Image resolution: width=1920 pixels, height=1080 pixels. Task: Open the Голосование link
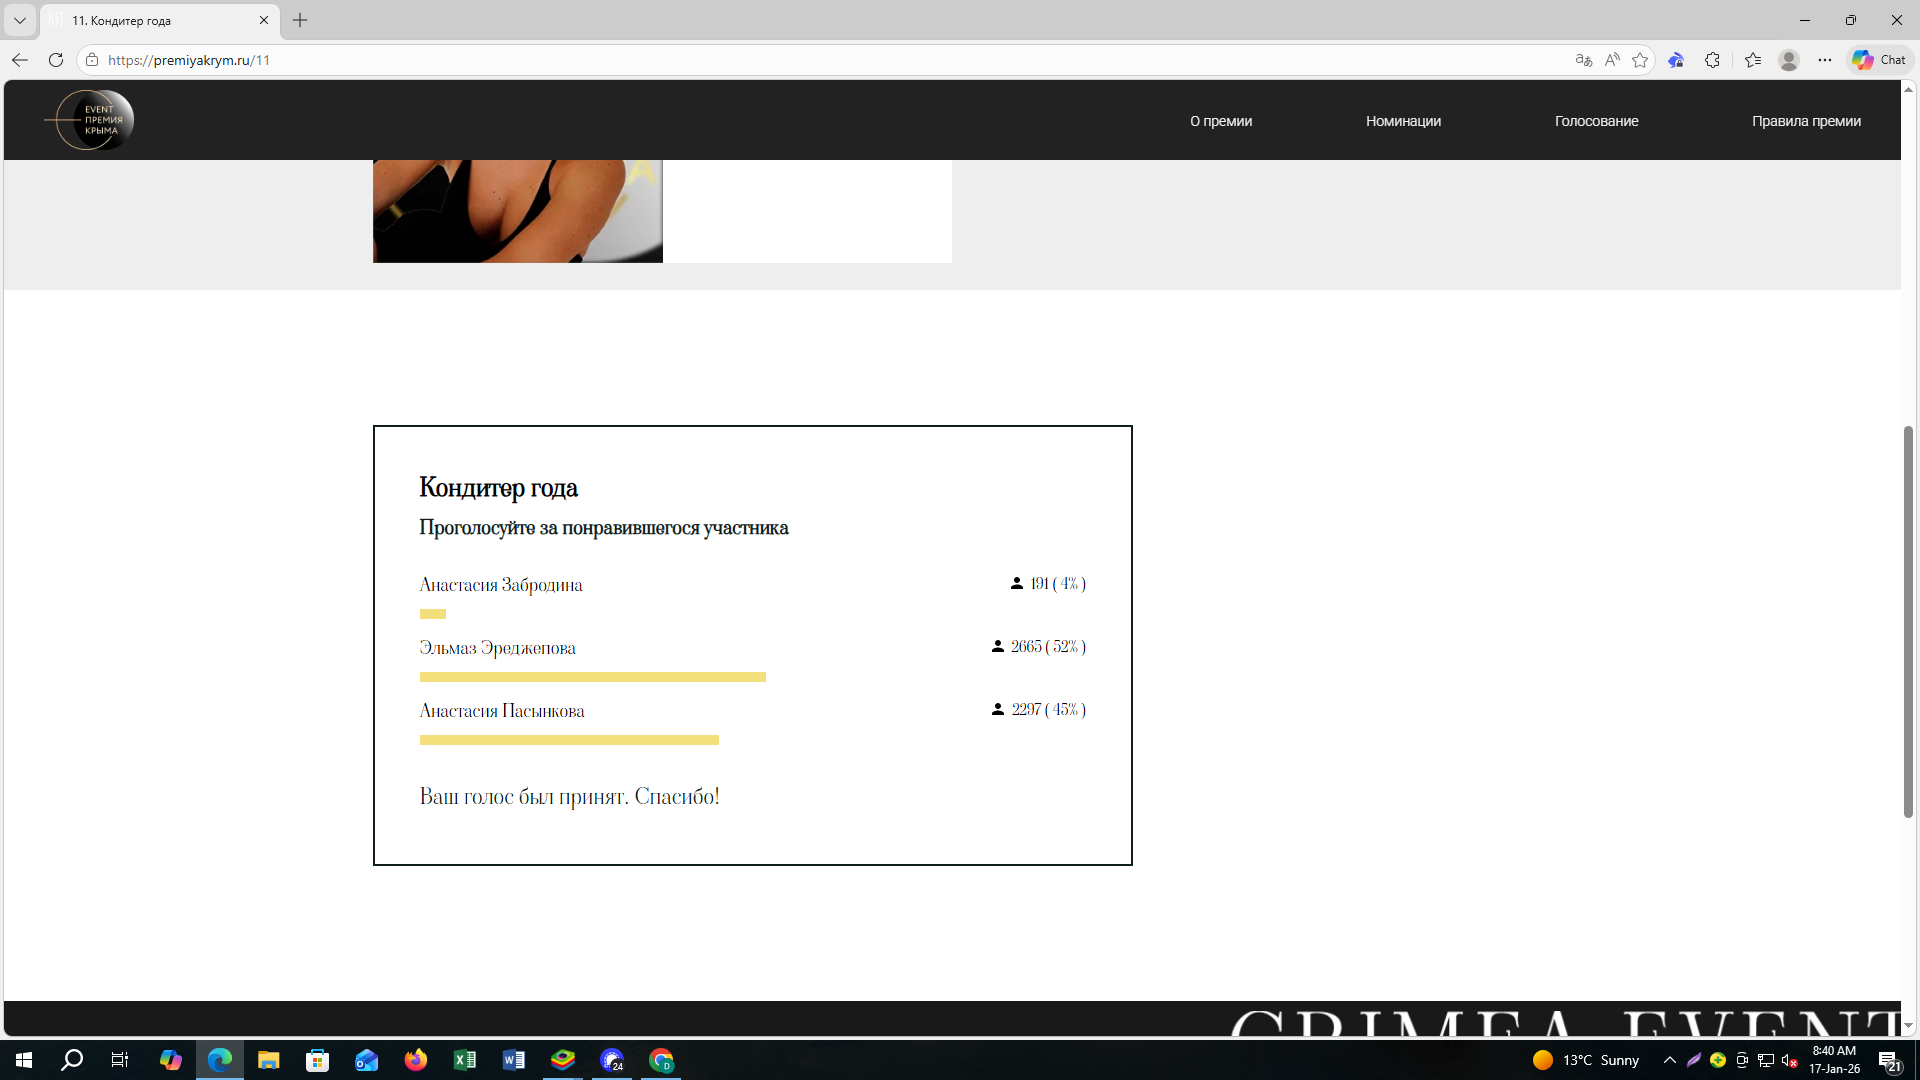click(x=1596, y=121)
